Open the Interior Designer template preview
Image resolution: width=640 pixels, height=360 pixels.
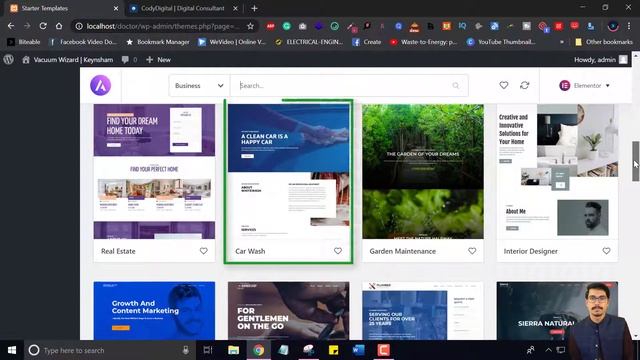[x=557, y=171]
